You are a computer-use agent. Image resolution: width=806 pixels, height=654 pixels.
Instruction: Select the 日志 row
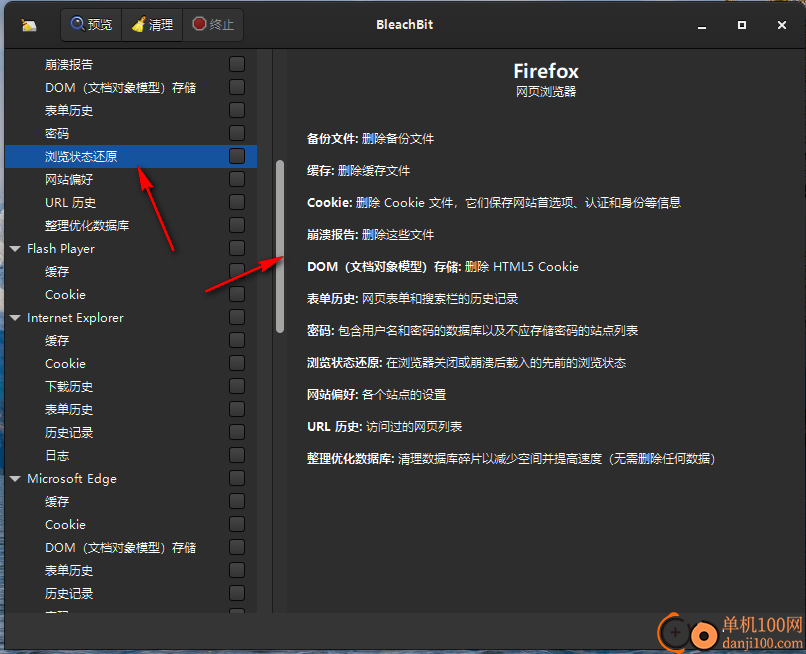[x=131, y=455]
